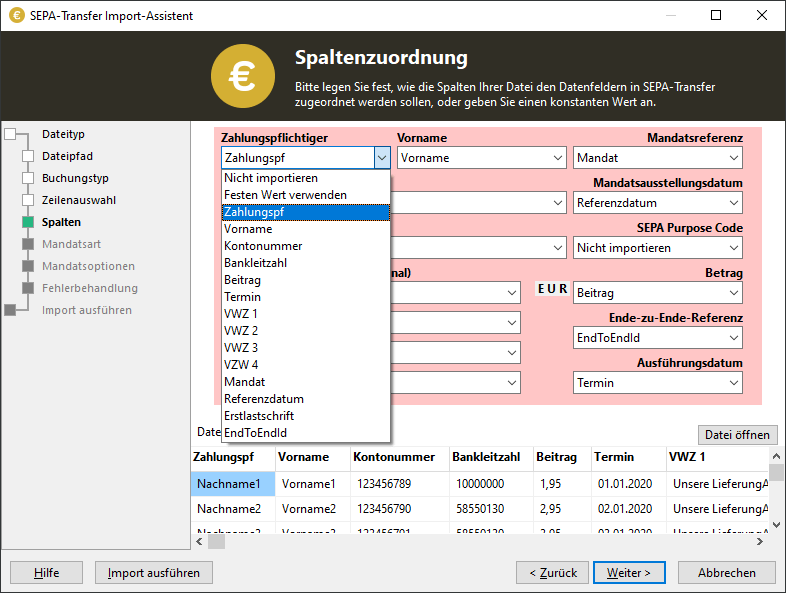
Task: Select 'Vorname' from the open list
Action: 306,229
